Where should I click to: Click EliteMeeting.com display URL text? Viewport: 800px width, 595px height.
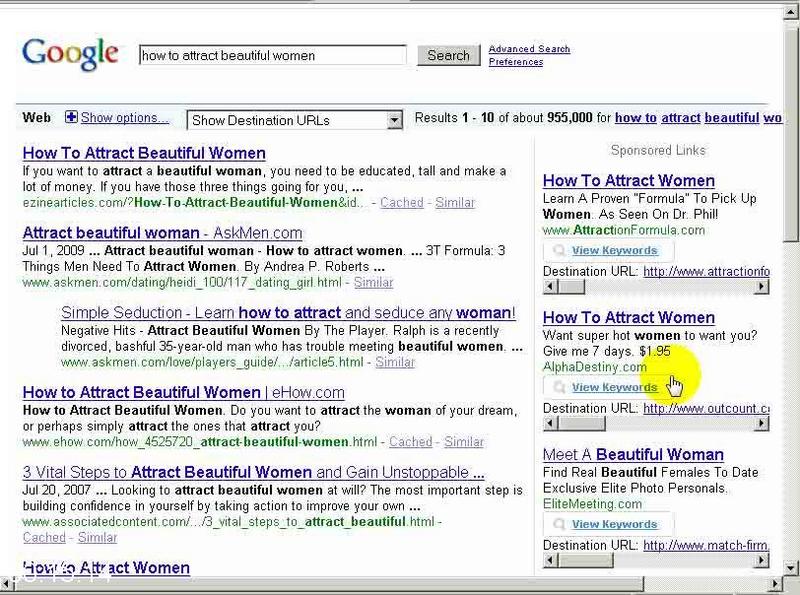592,504
